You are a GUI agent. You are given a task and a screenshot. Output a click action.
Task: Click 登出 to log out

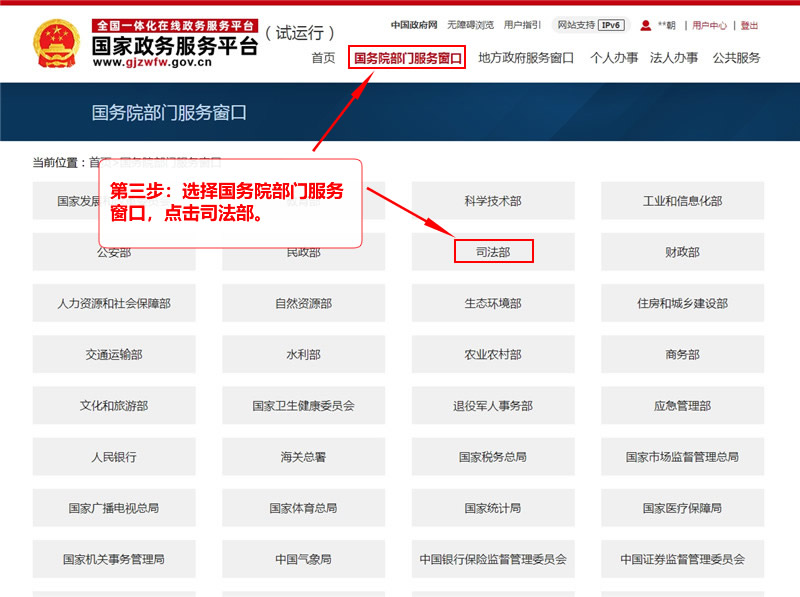749,25
